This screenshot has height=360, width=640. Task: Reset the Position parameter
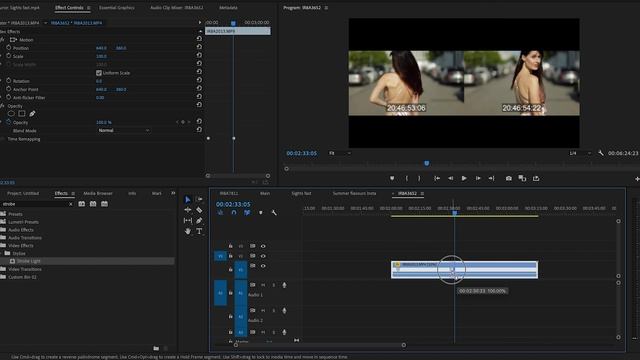click(x=199, y=47)
